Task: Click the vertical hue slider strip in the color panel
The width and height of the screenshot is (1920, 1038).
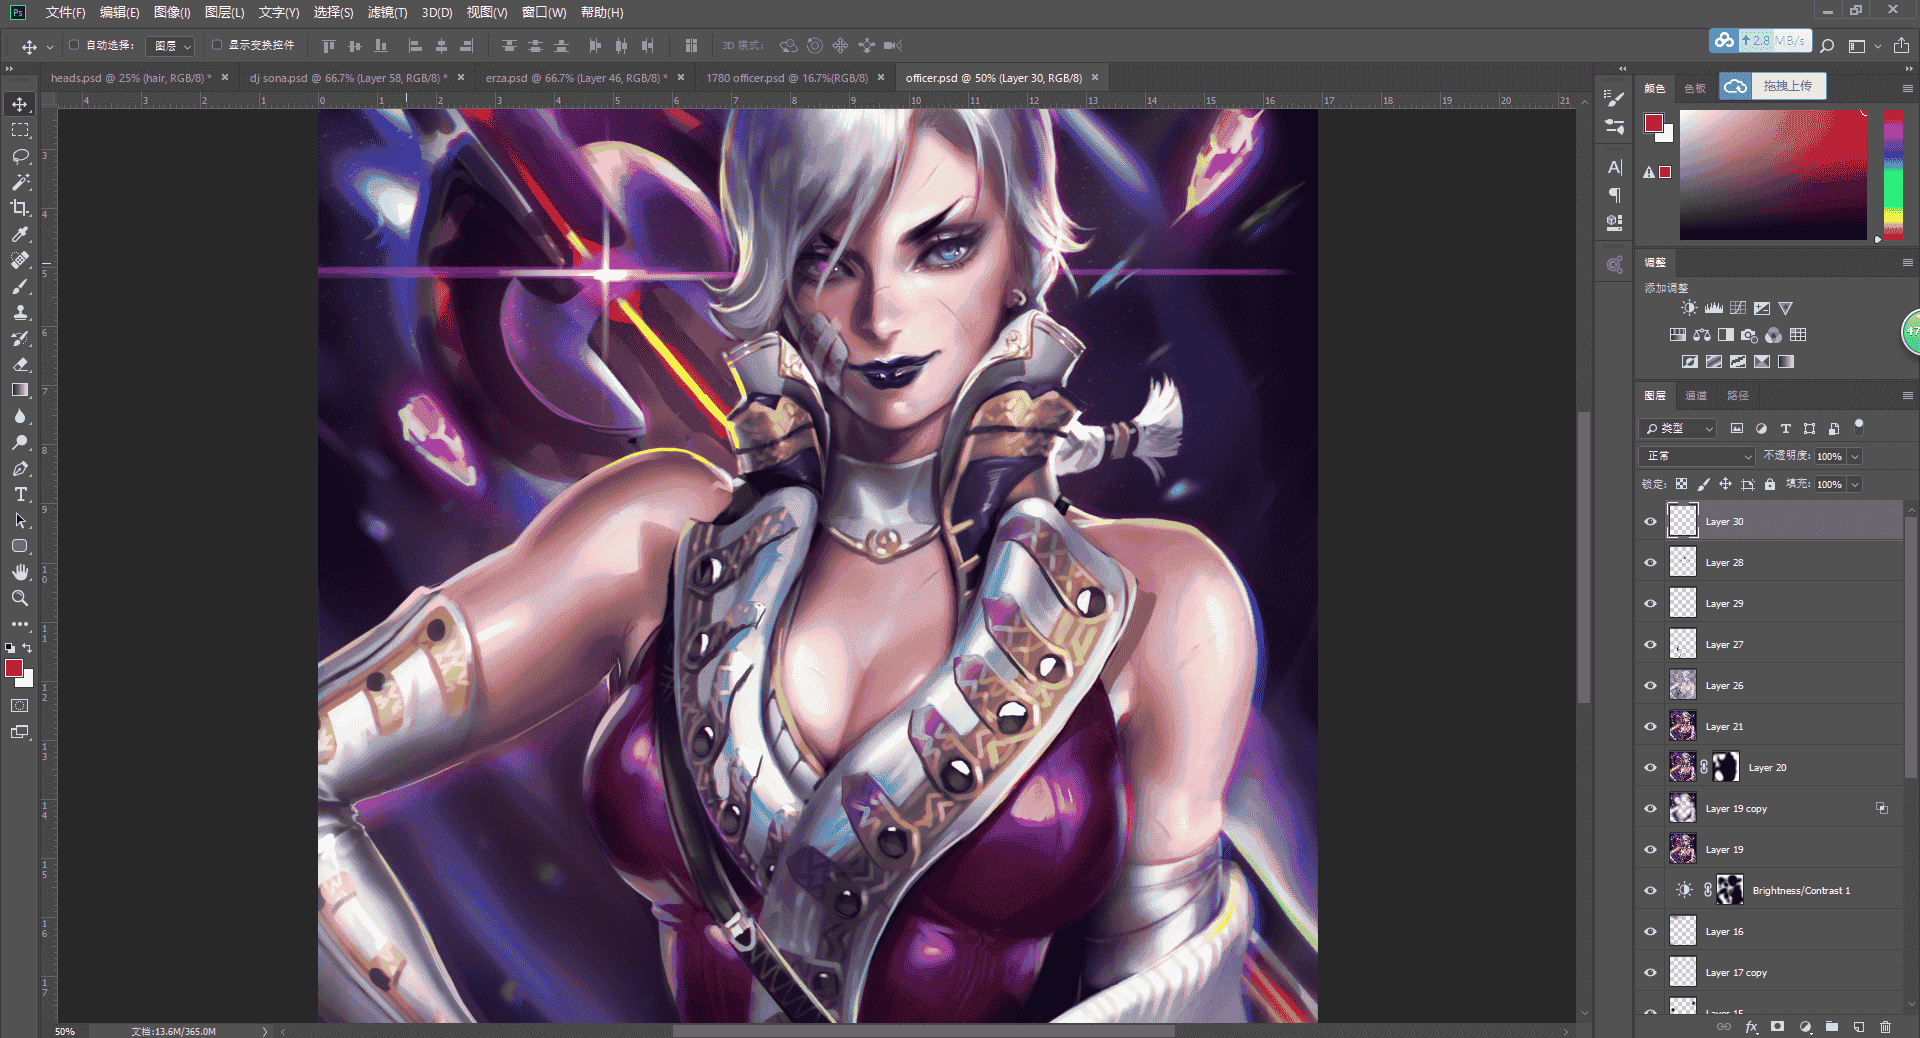Action: pyautogui.click(x=1893, y=174)
